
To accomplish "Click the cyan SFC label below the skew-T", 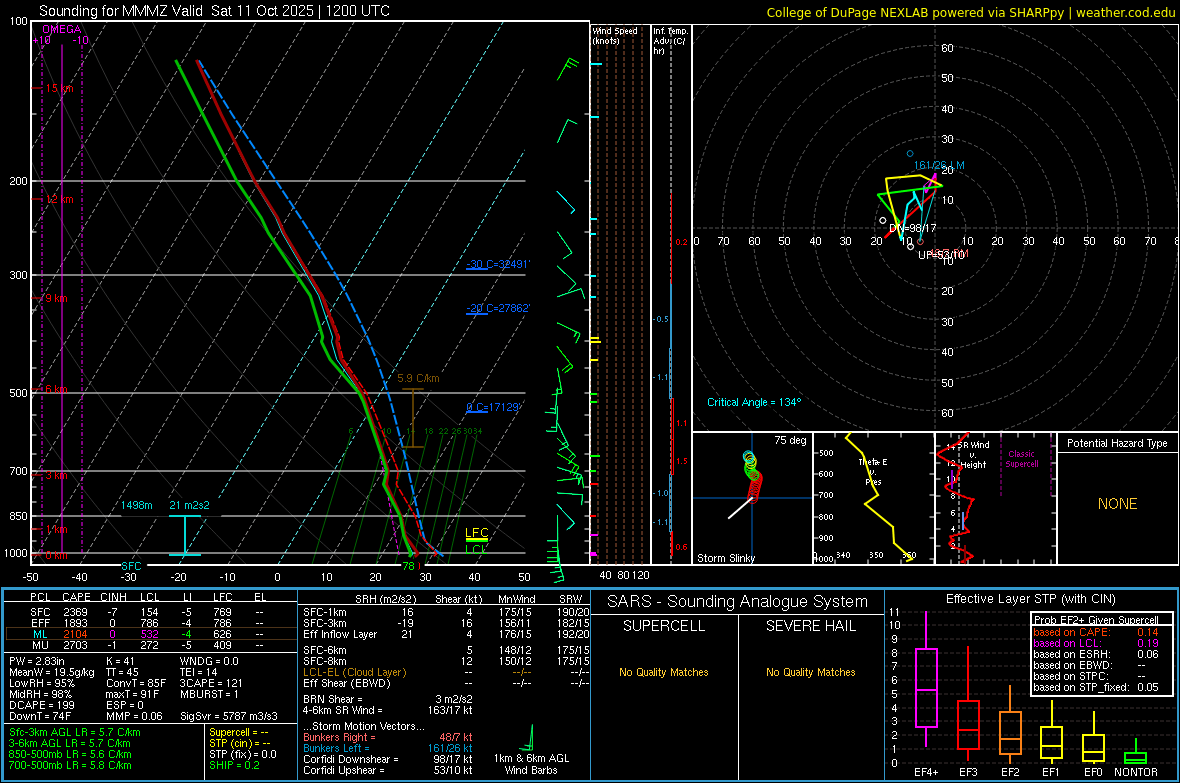I will point(131,565).
